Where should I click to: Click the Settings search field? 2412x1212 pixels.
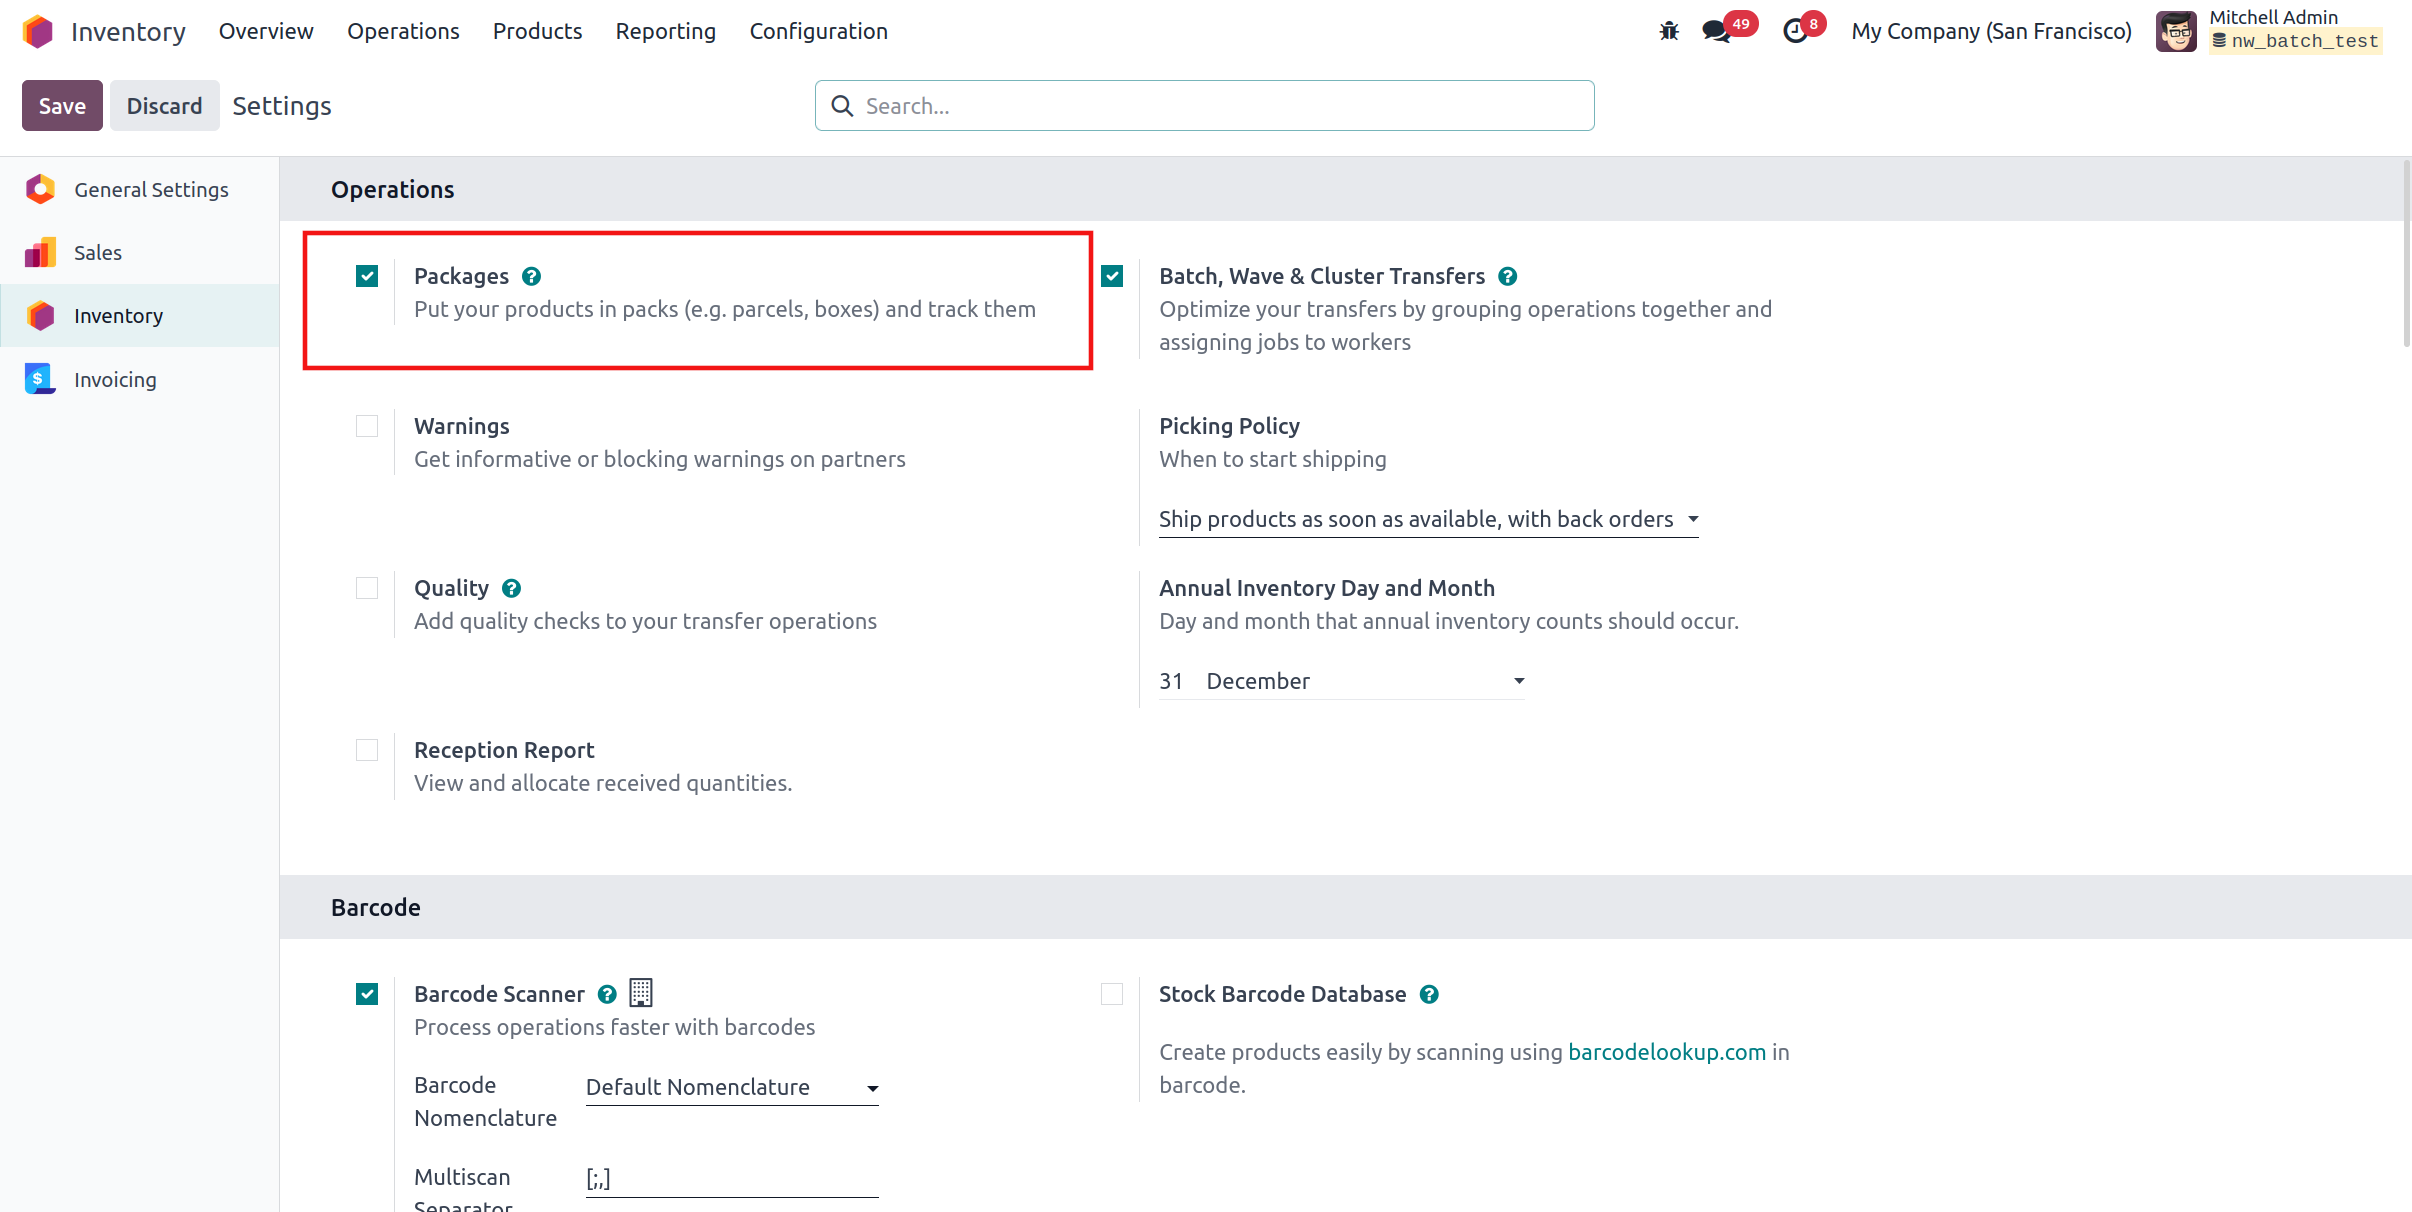1204,106
